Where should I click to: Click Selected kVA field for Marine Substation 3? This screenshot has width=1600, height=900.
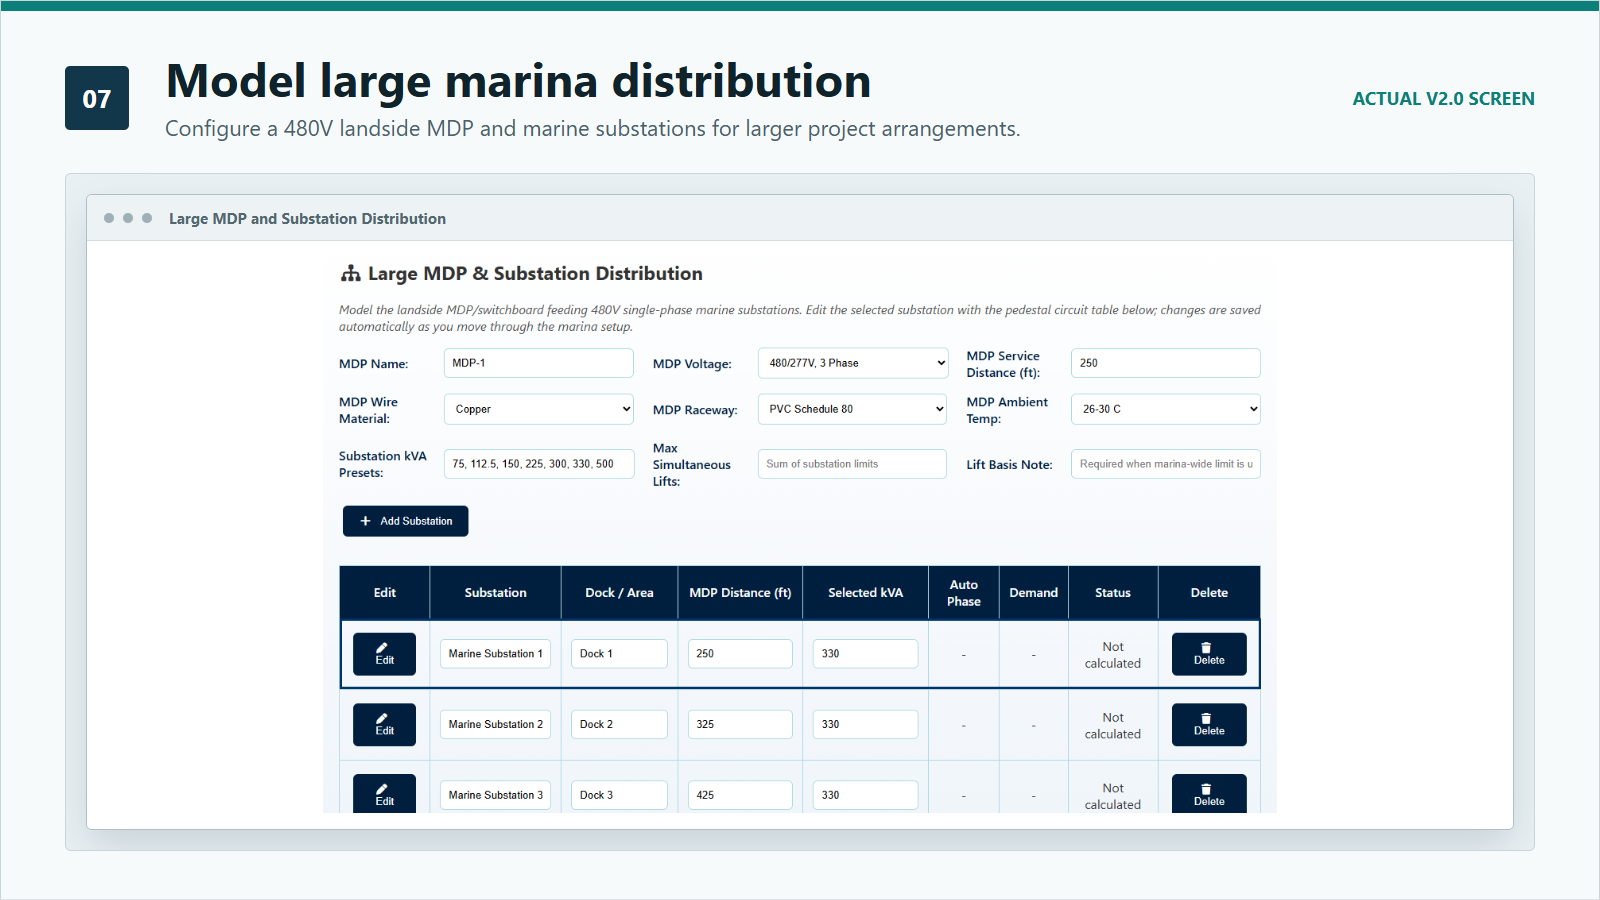865,795
